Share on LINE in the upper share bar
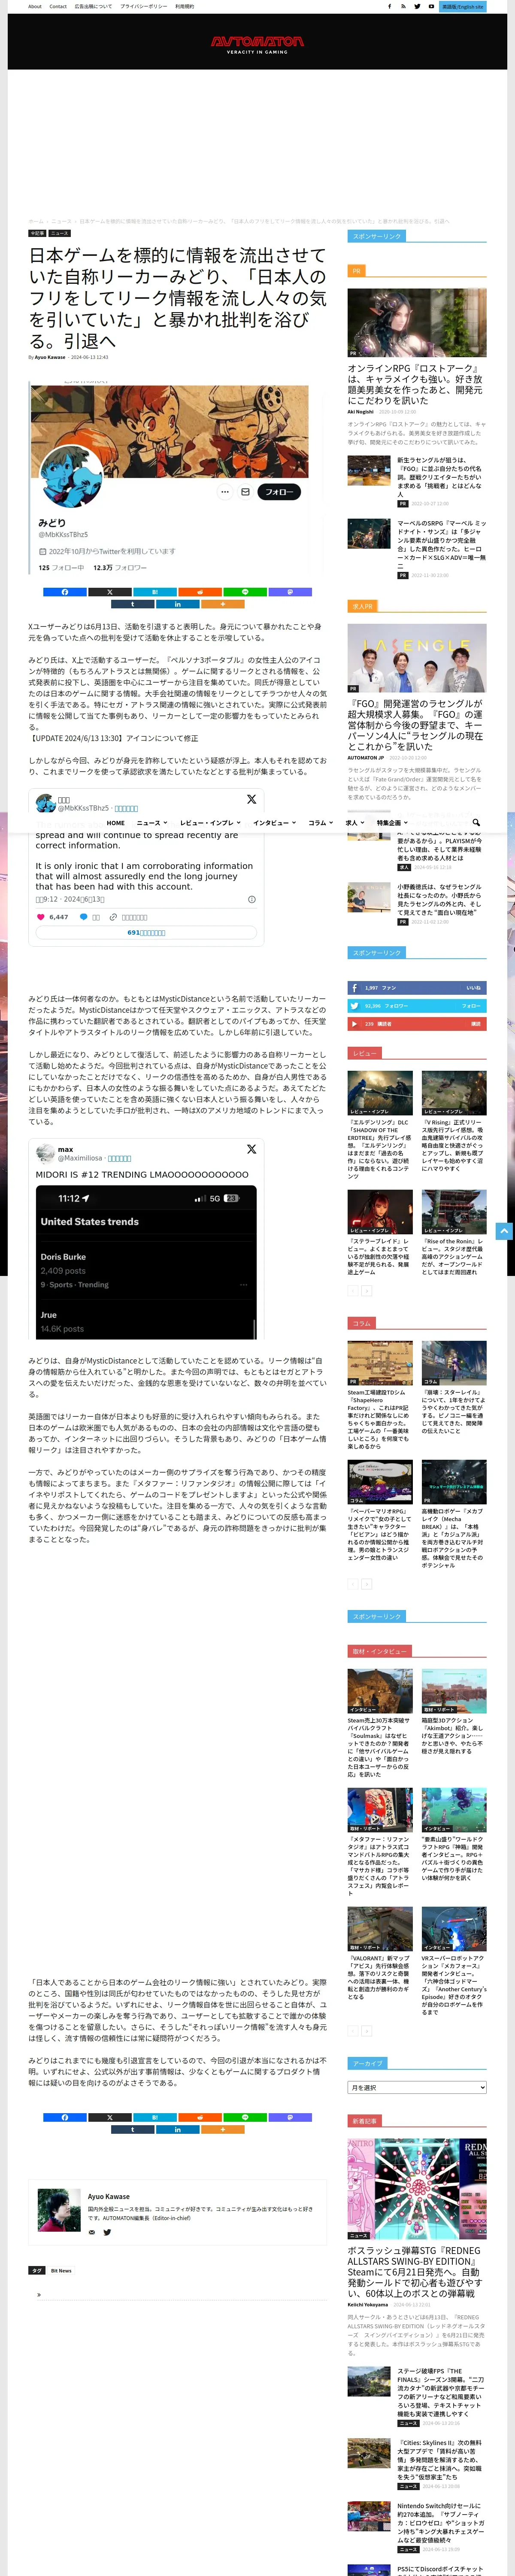The height and width of the screenshot is (2576, 515). [x=245, y=592]
